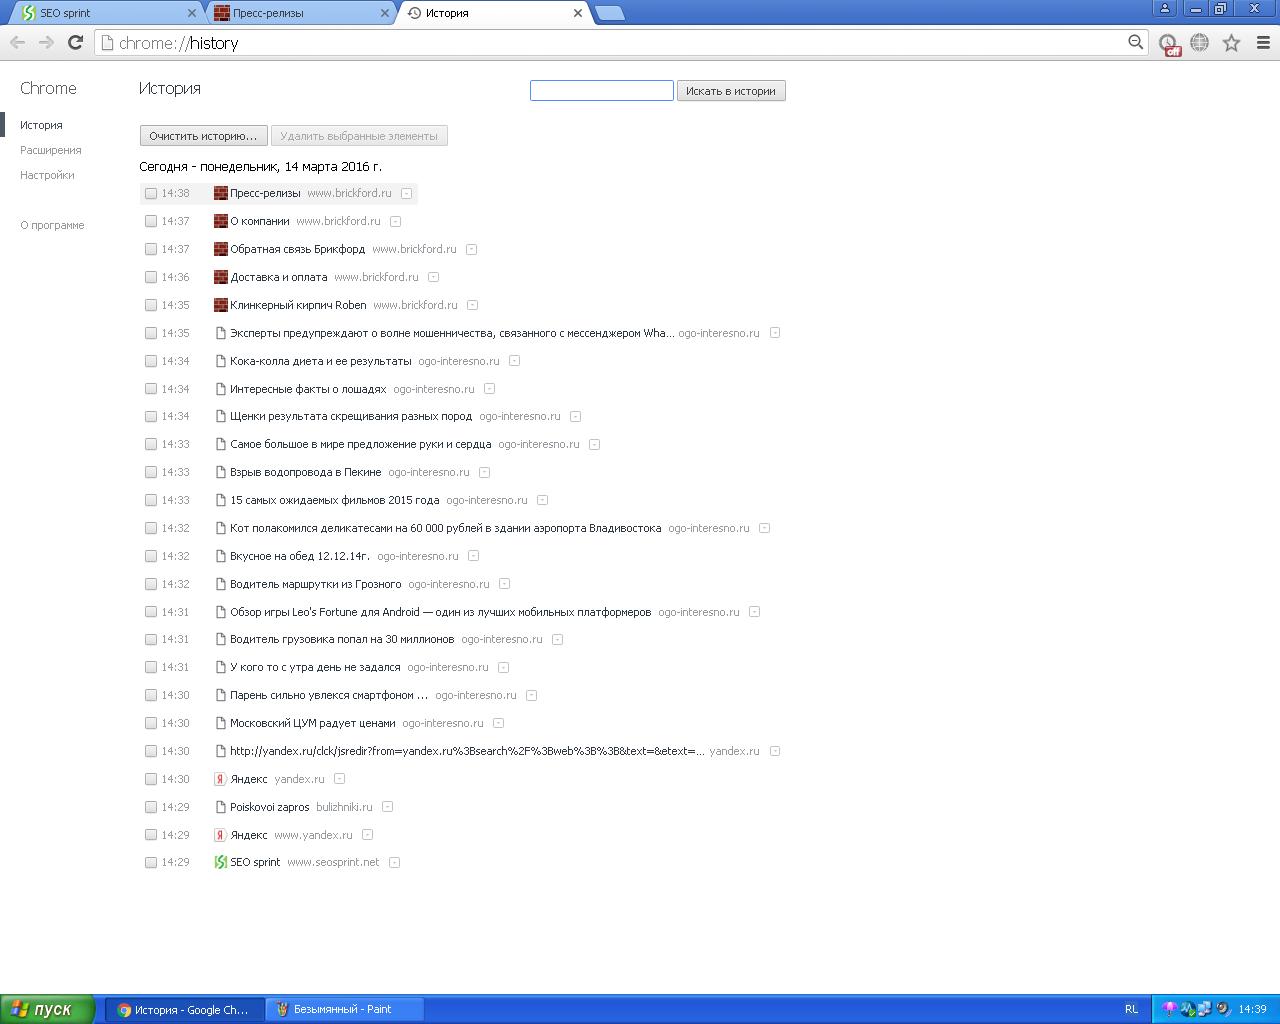
Task: Click the Удалить выбранные элементы button
Action: (x=359, y=136)
